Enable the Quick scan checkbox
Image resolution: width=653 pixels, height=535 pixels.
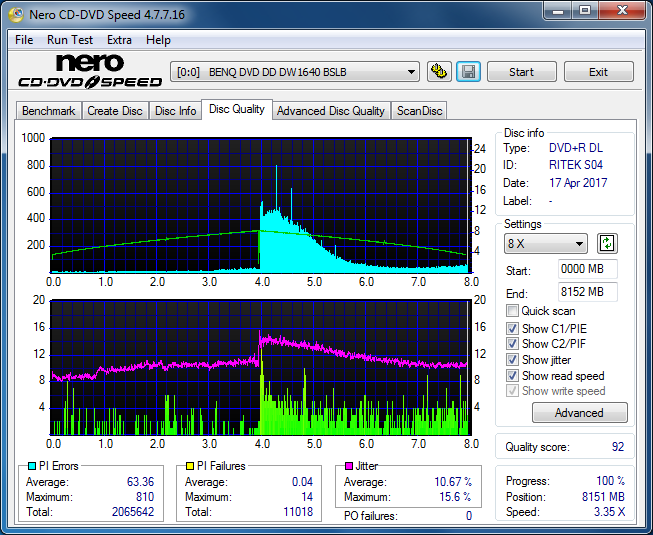coord(512,311)
